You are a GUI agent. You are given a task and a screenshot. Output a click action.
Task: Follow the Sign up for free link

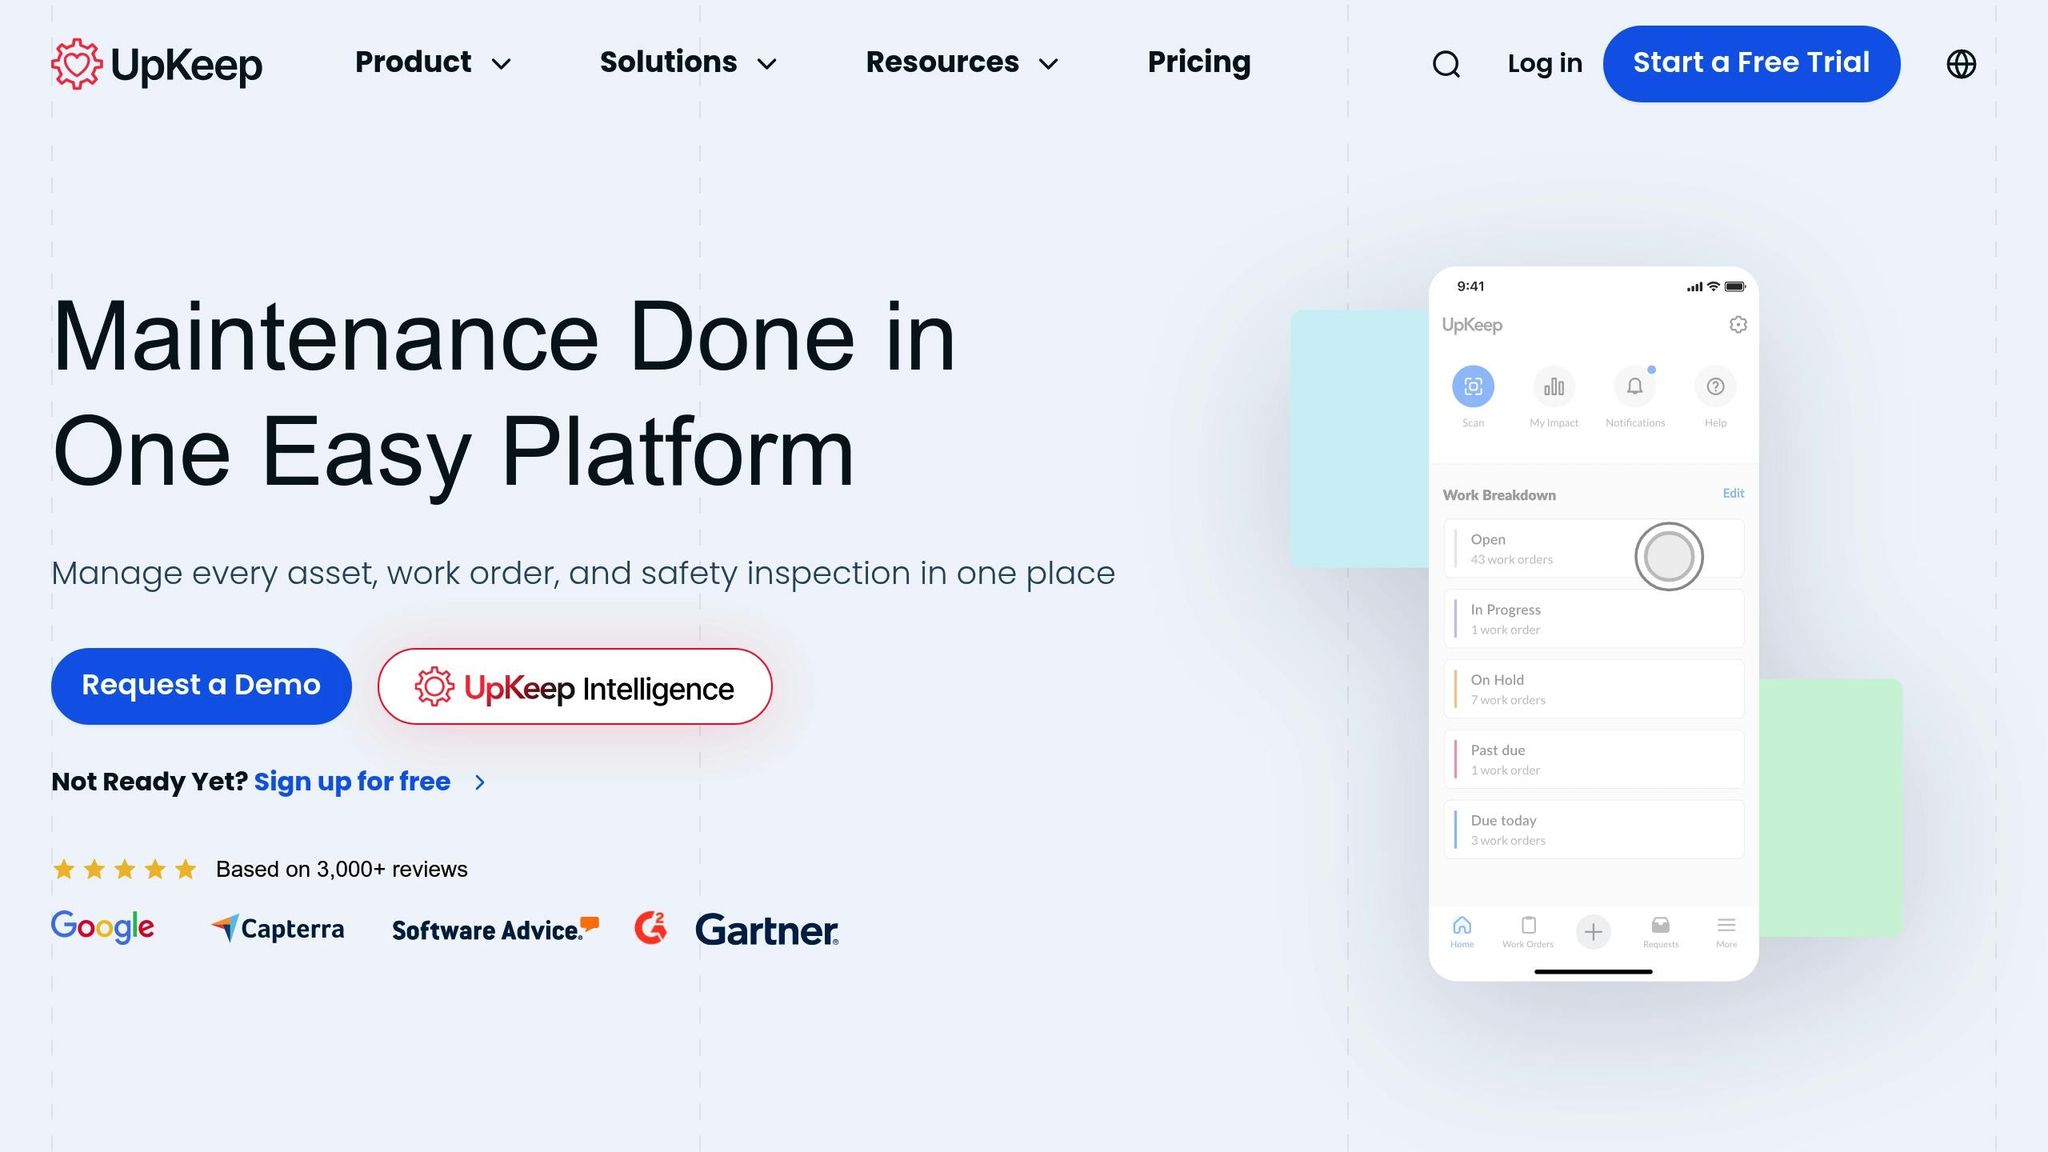(x=352, y=782)
